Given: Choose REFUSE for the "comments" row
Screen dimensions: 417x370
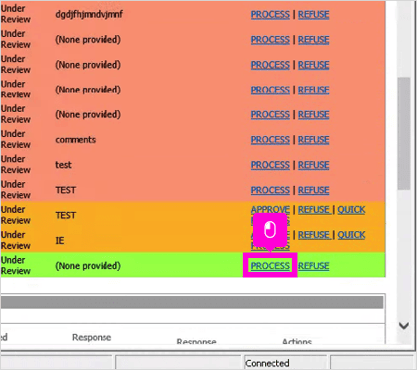Looking at the screenshot, I should click(x=313, y=140).
